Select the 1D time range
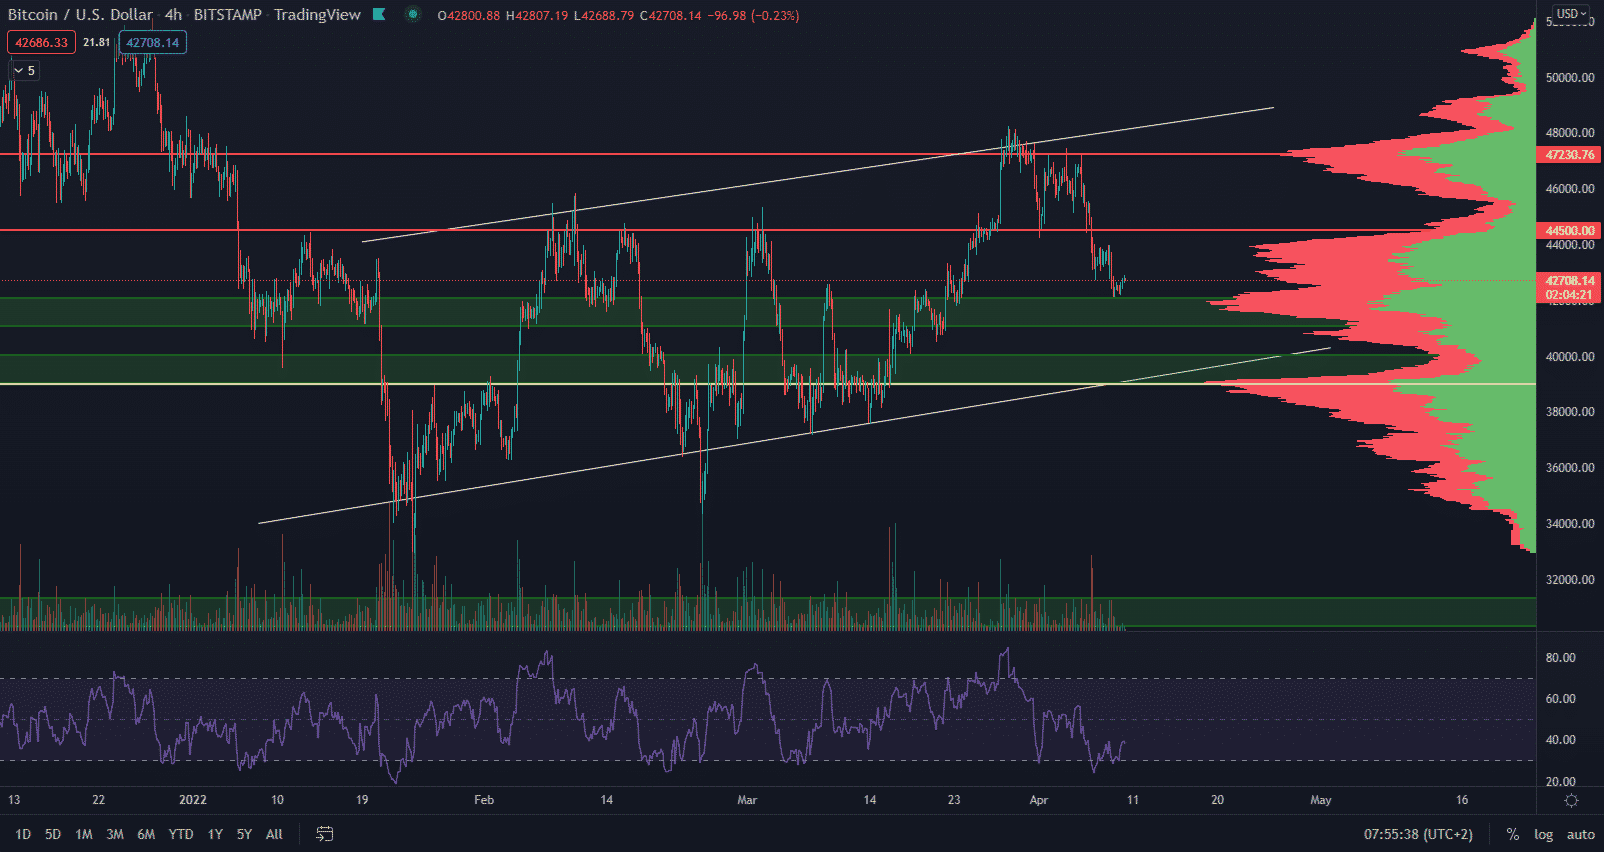This screenshot has width=1604, height=852. click(x=23, y=834)
